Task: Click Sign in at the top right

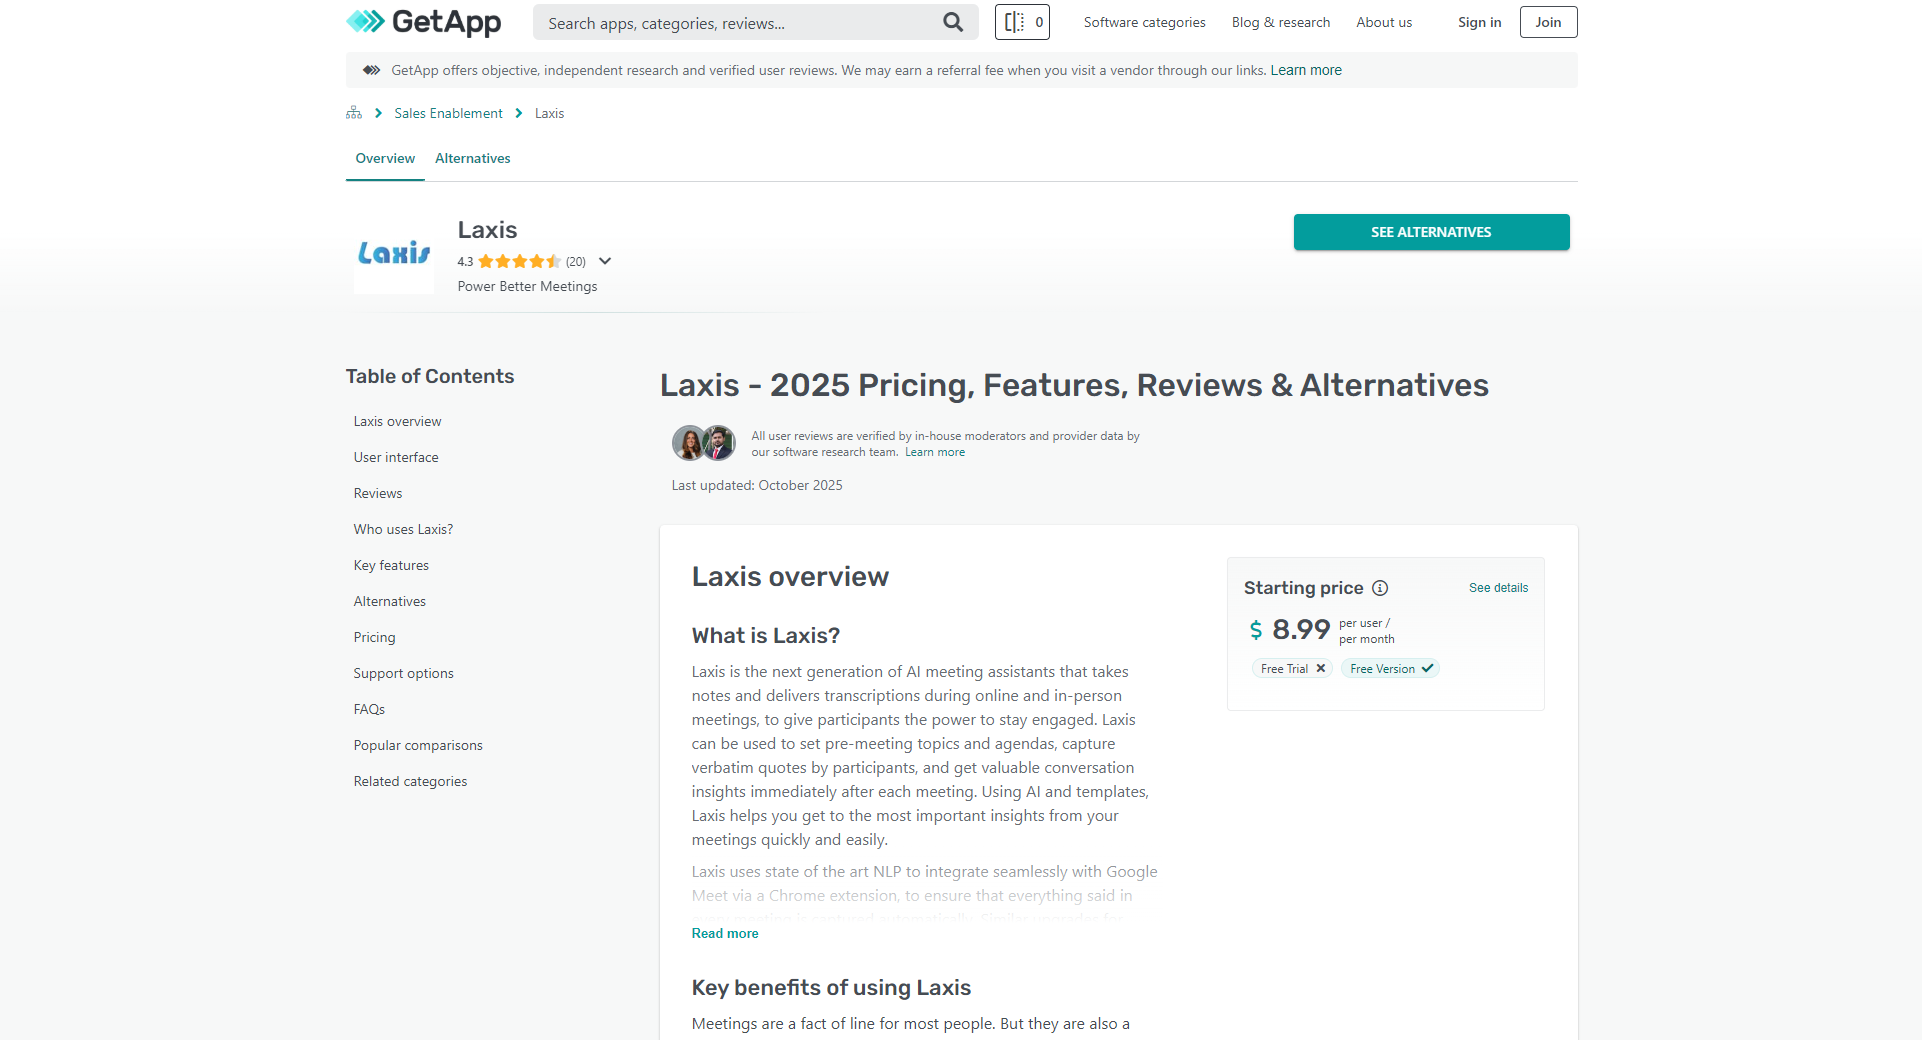Action: coord(1479,22)
